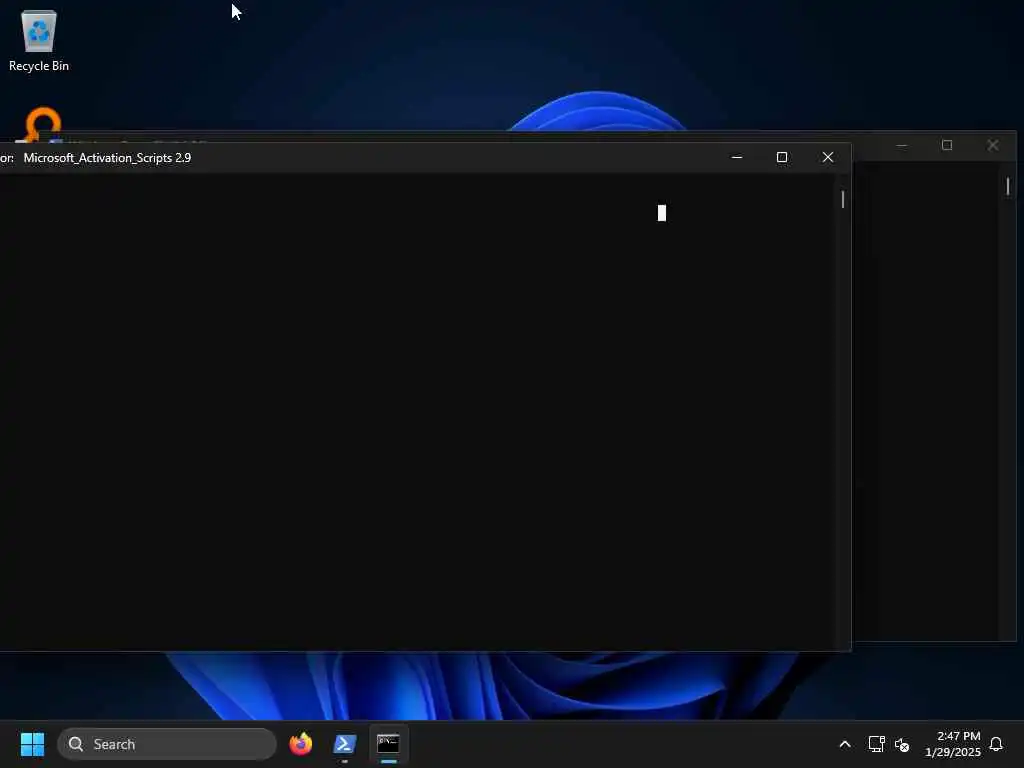Maximize the Microsoft_Activation_Scripts window
The image size is (1024, 768).
[782, 157]
